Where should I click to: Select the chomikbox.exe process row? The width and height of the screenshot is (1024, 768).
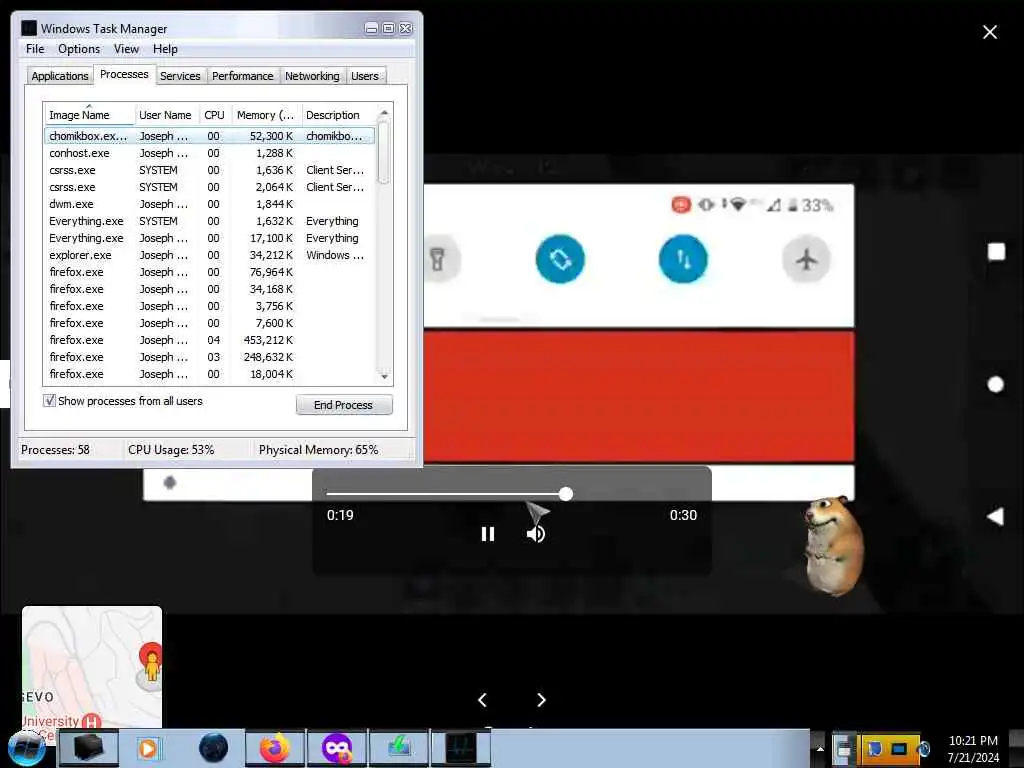210,136
